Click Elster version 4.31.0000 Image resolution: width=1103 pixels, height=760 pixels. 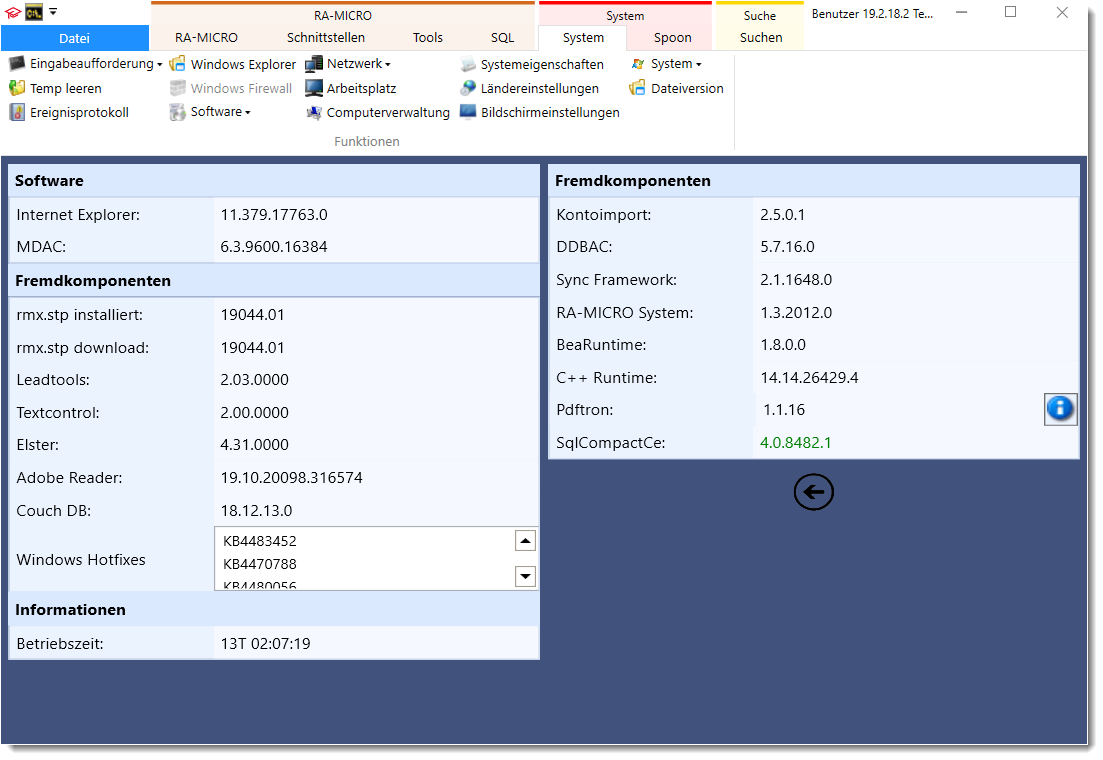[x=255, y=445]
